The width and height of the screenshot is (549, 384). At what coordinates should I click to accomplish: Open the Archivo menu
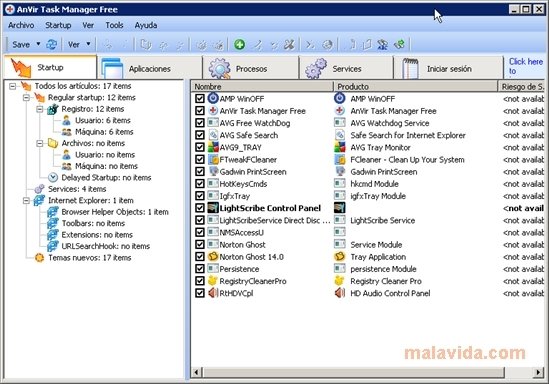(21, 25)
